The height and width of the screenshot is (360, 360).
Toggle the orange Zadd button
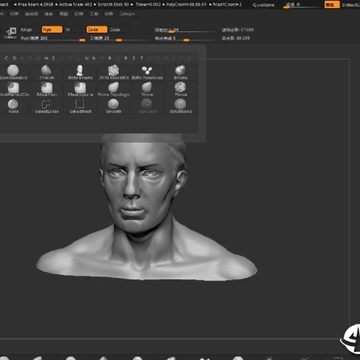tap(97, 30)
